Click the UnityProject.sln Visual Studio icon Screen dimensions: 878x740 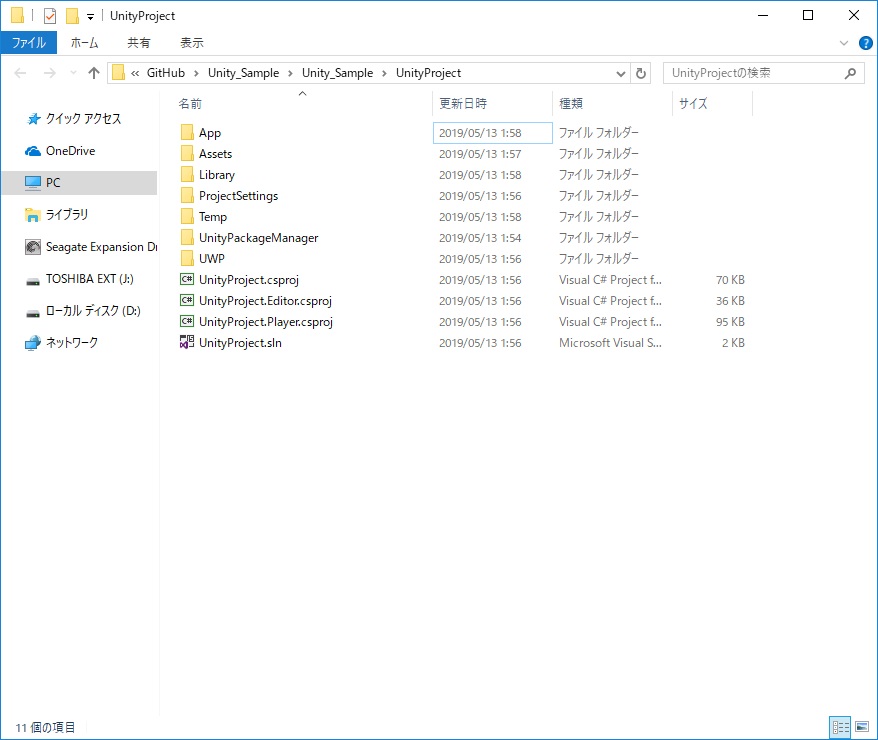coord(187,342)
